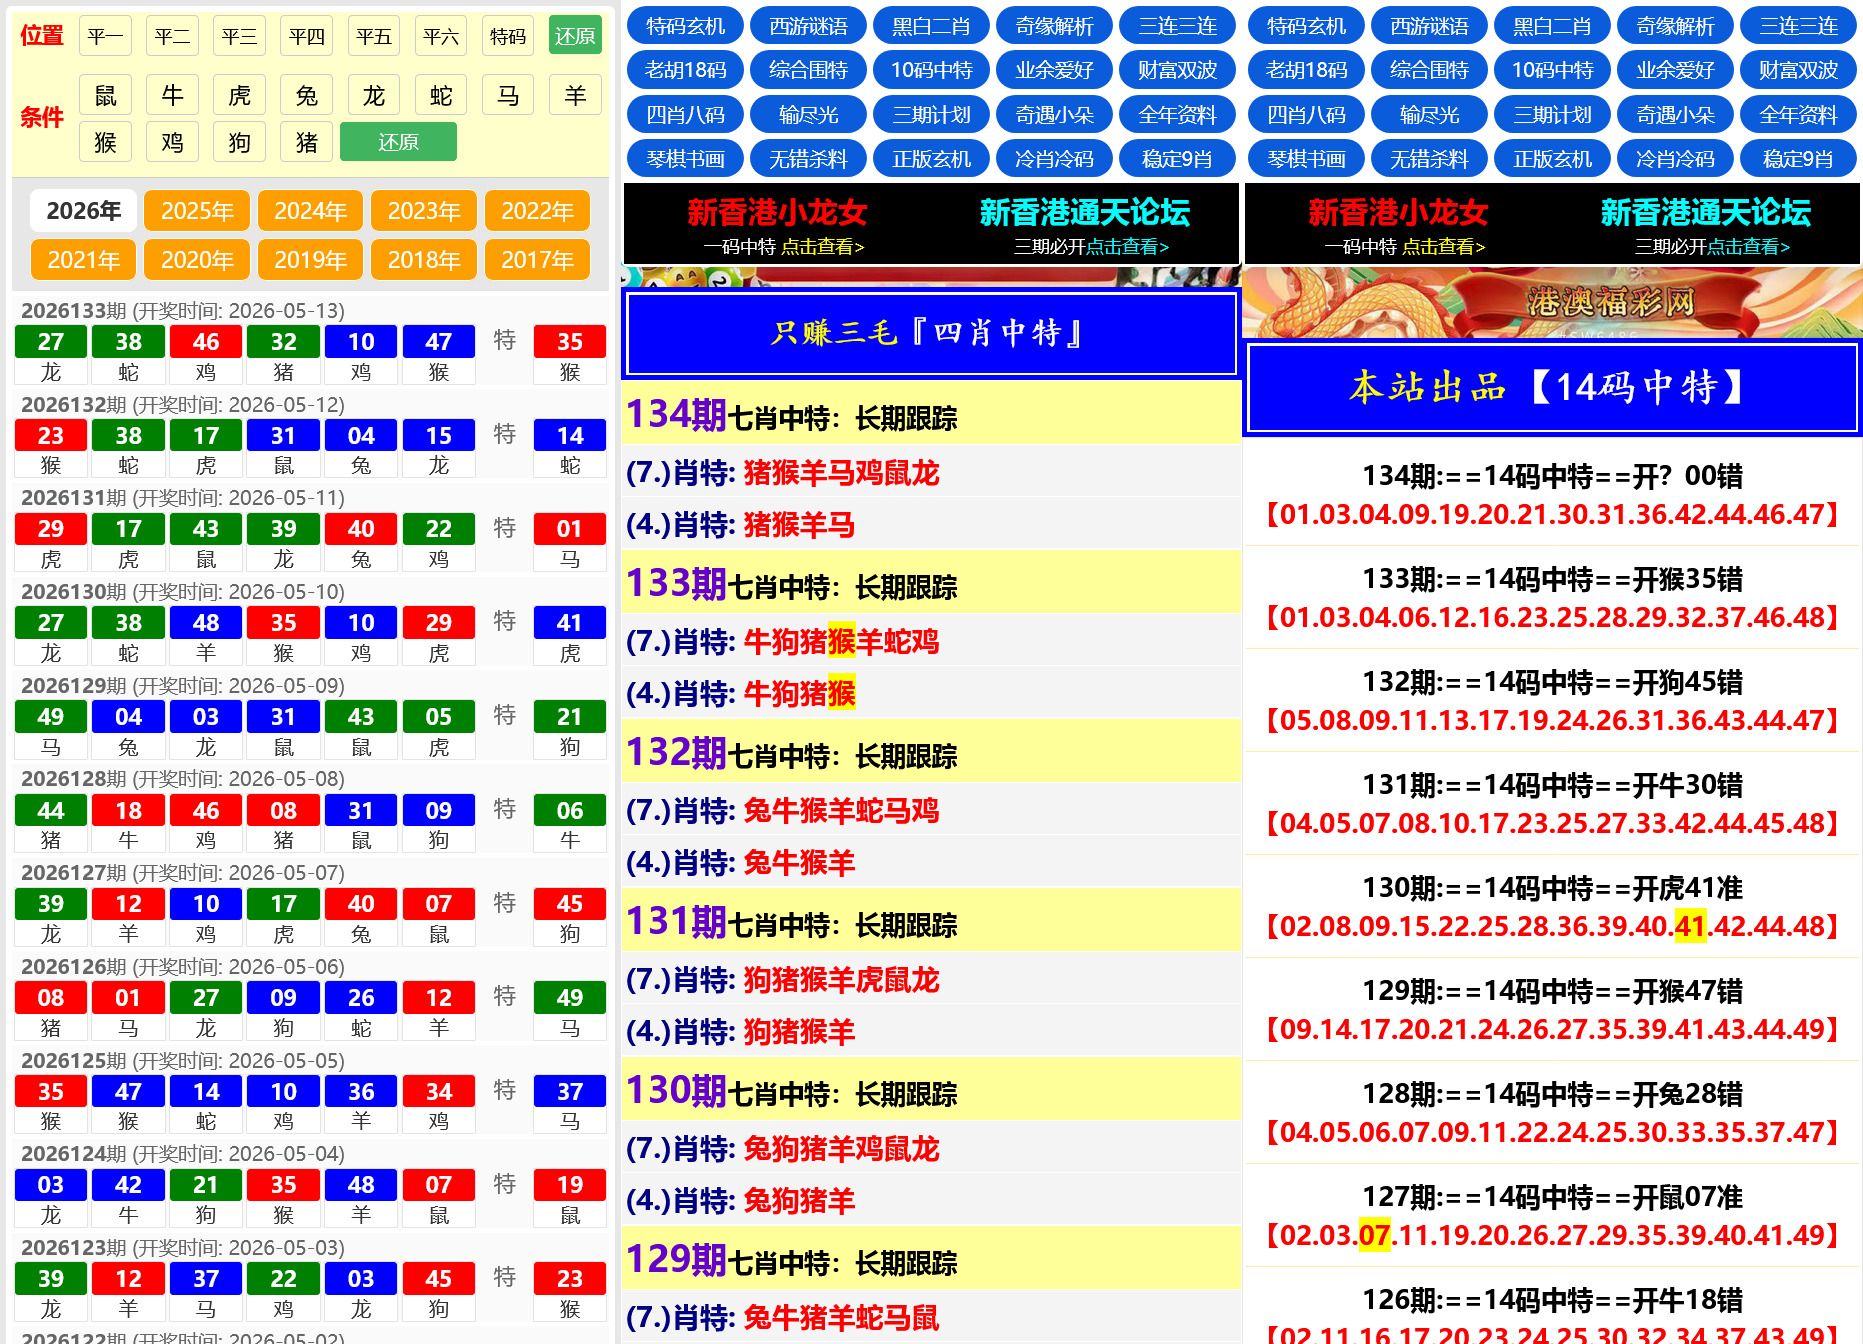Select the 平六 position filter

(440, 37)
